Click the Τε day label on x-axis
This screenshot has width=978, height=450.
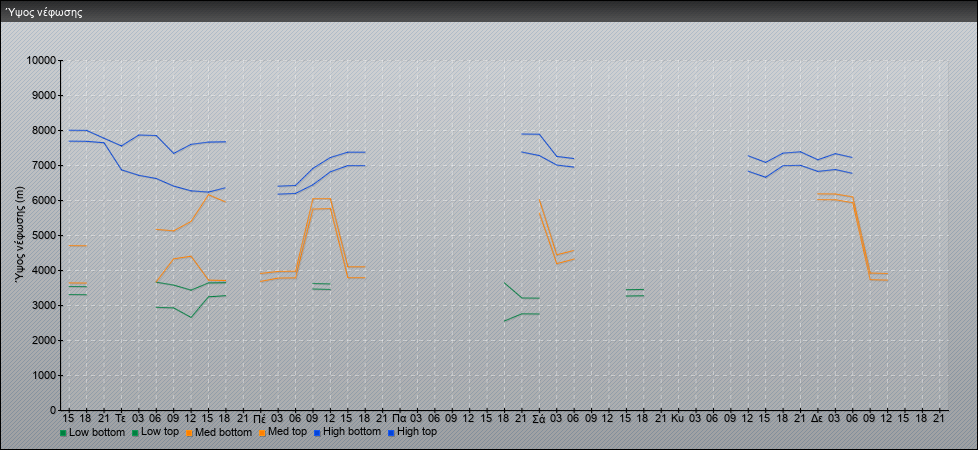point(121,419)
